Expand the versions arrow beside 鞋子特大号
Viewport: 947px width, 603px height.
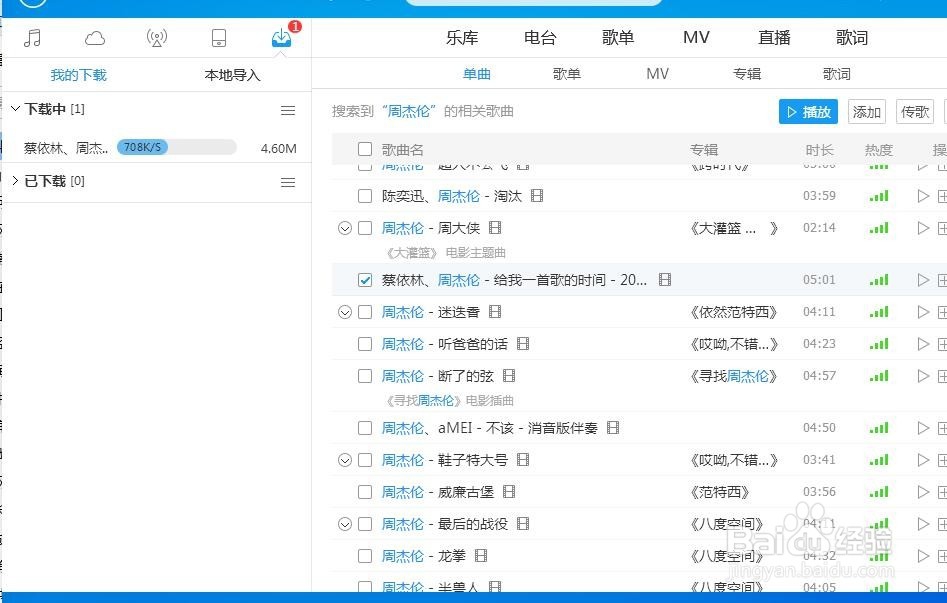pyautogui.click(x=345, y=460)
